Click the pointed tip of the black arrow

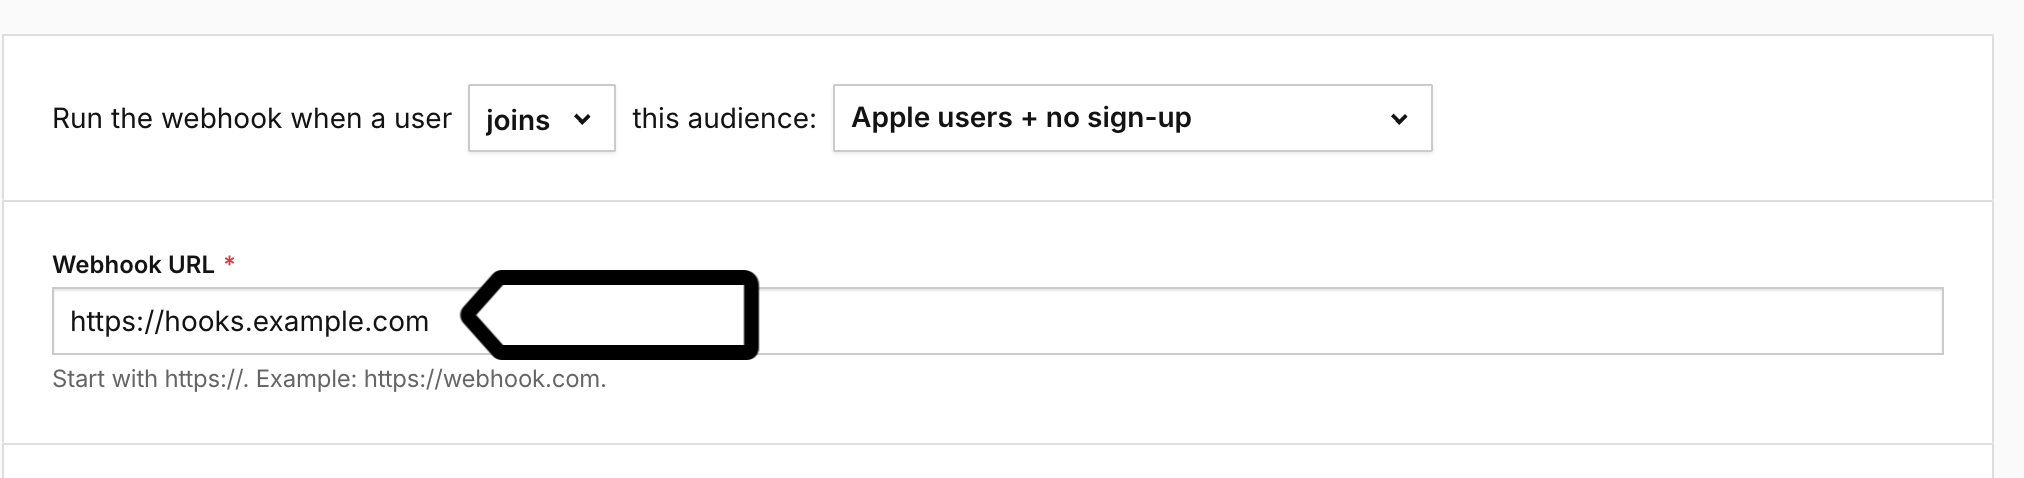tap(468, 315)
